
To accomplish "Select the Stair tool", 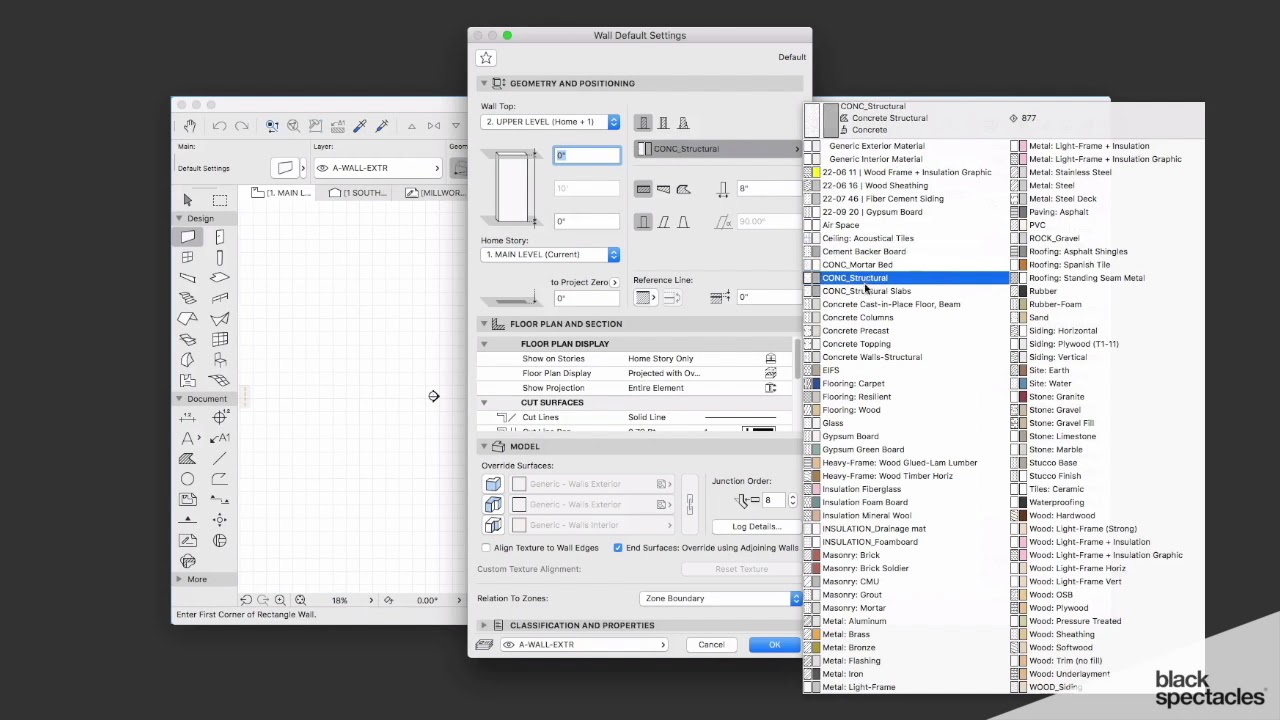I will (x=188, y=298).
